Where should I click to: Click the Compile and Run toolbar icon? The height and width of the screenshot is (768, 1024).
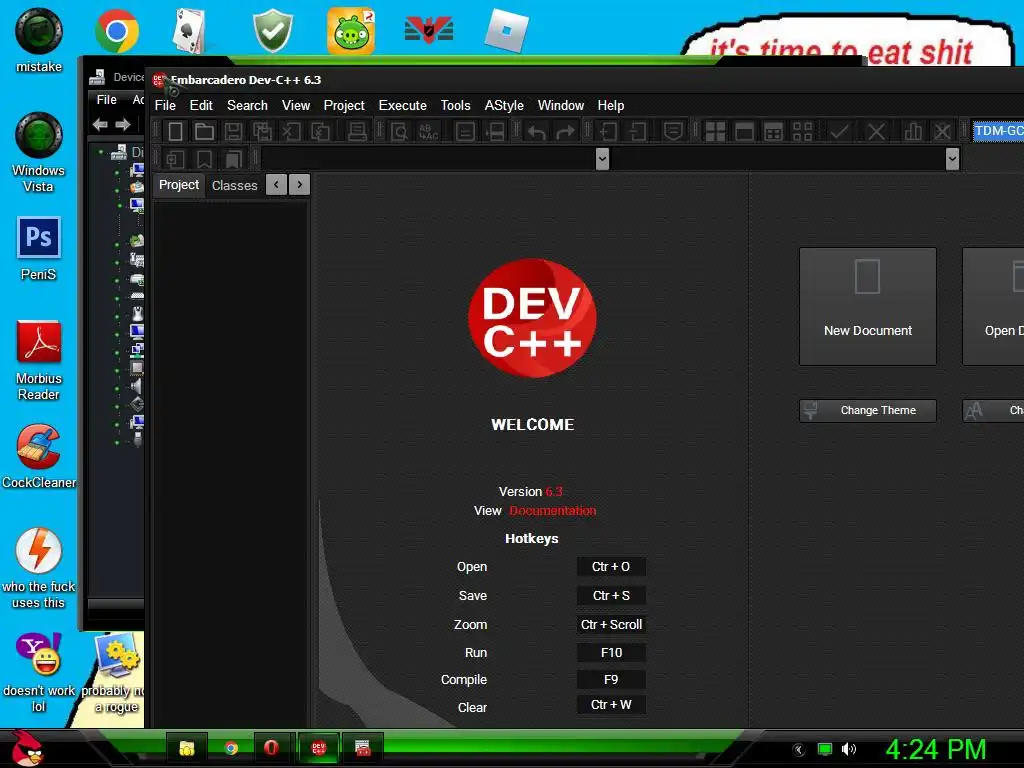coord(773,131)
